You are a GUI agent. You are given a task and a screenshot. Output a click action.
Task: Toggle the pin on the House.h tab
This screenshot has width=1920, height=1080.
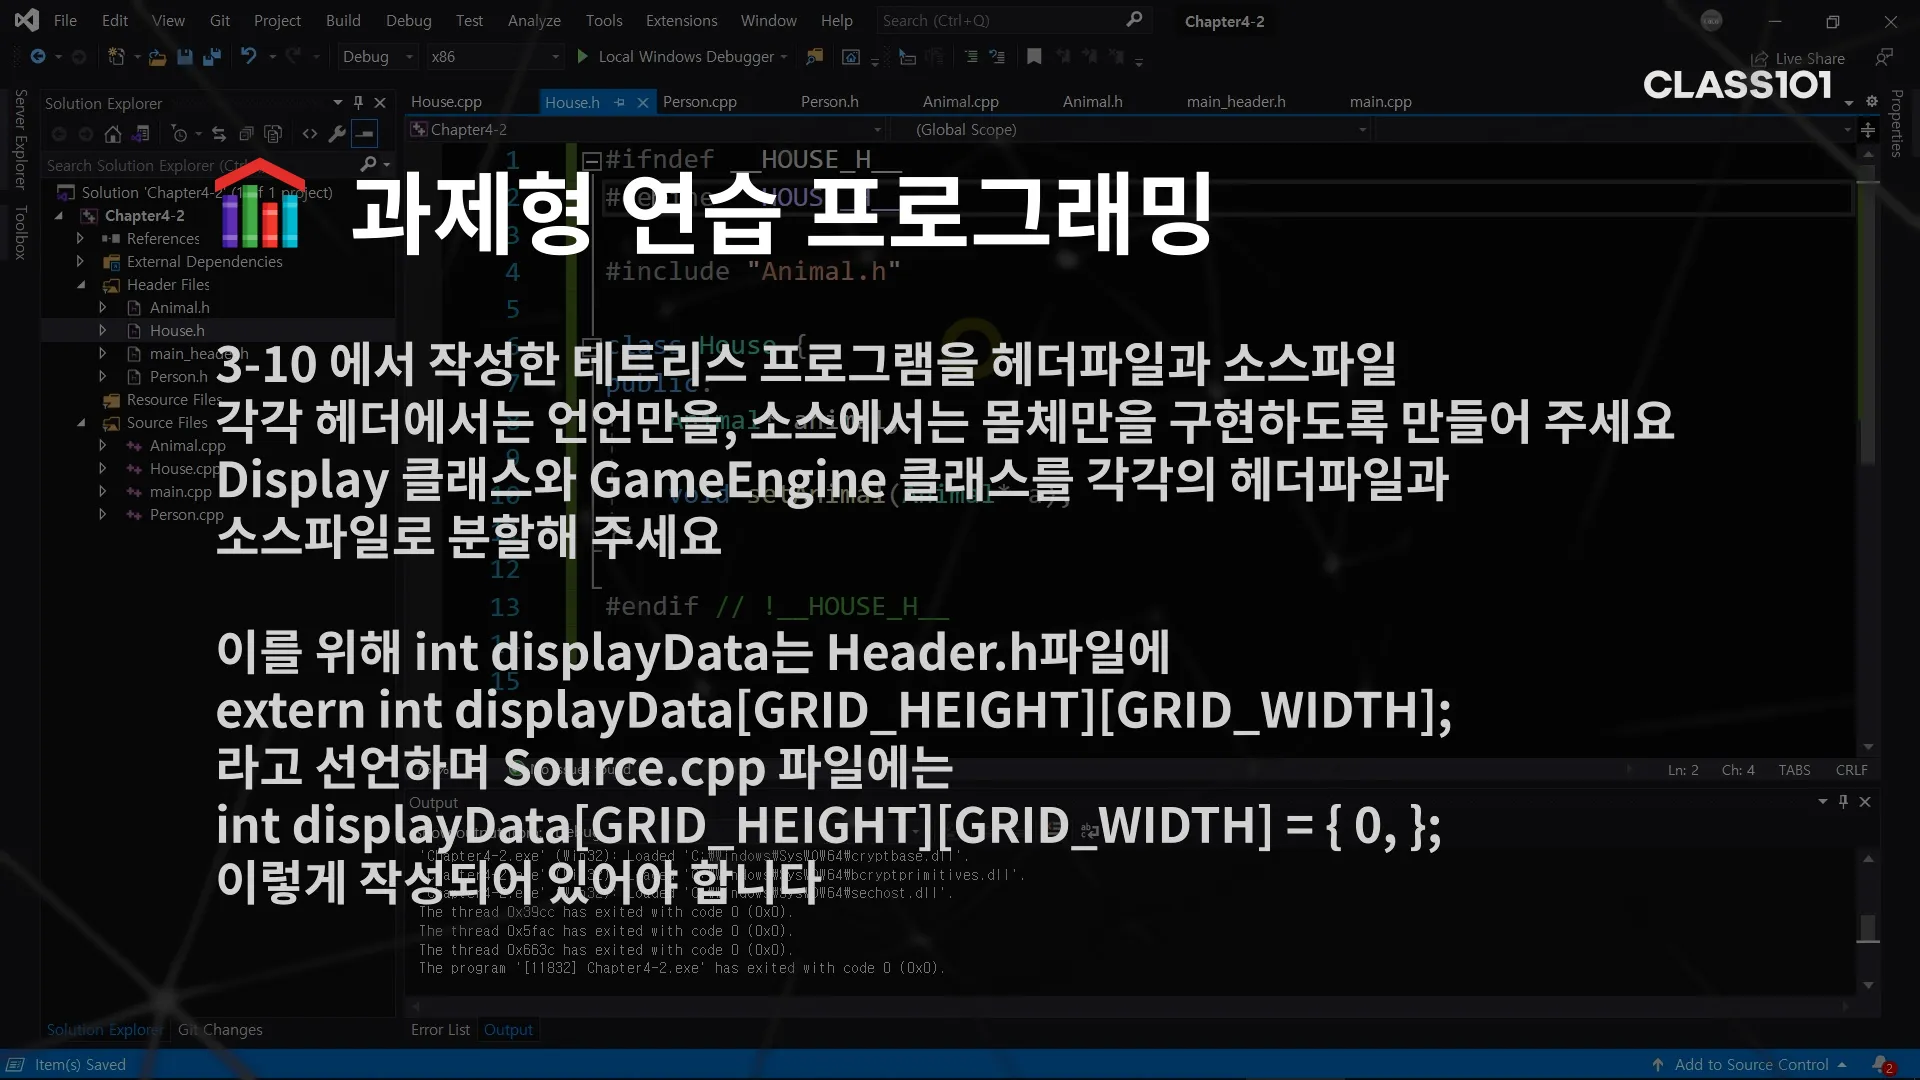tap(620, 102)
